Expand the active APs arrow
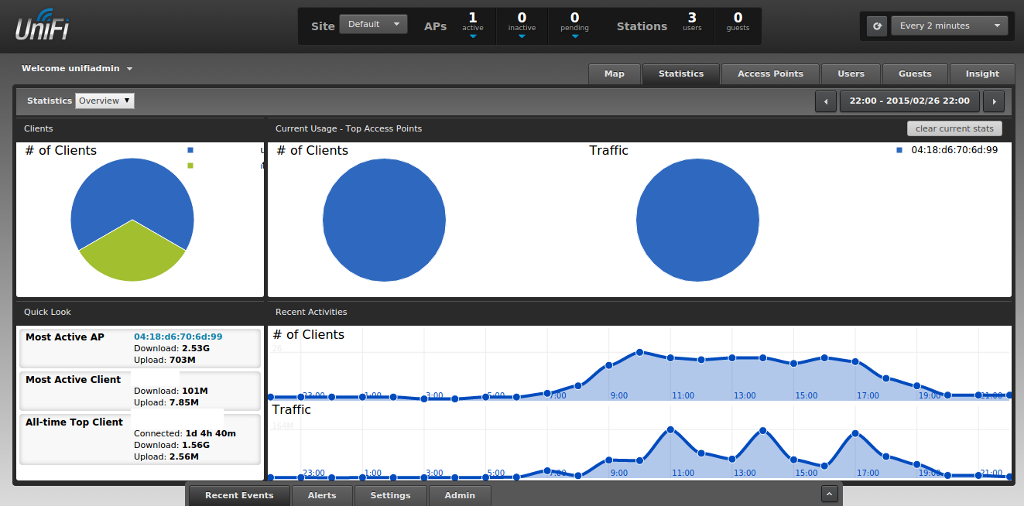This screenshot has height=506, width=1024. point(473,37)
